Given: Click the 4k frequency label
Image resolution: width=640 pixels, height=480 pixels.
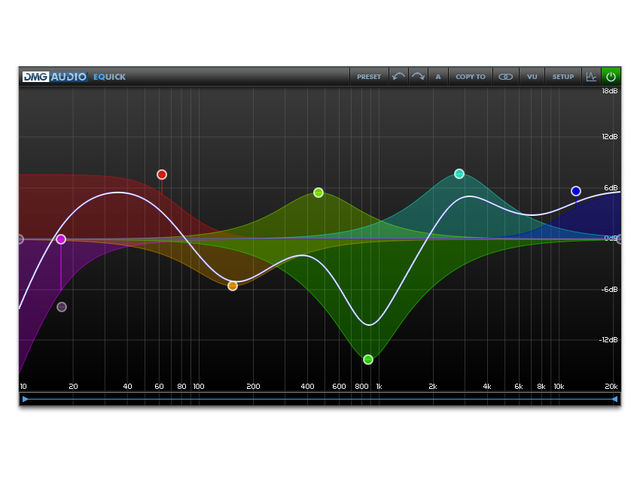Looking at the screenshot, I should coord(487,387).
